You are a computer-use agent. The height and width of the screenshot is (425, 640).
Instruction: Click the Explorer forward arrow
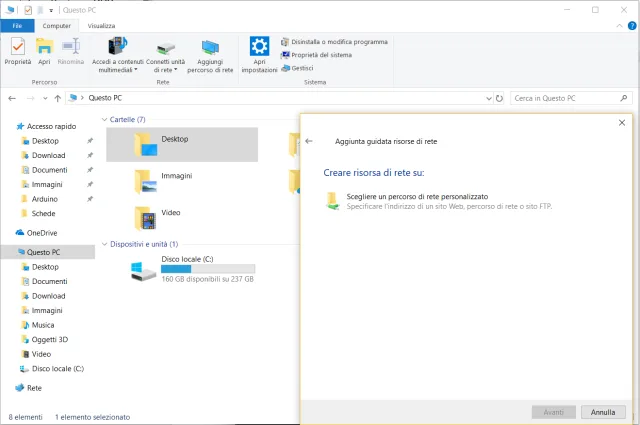click(x=30, y=98)
